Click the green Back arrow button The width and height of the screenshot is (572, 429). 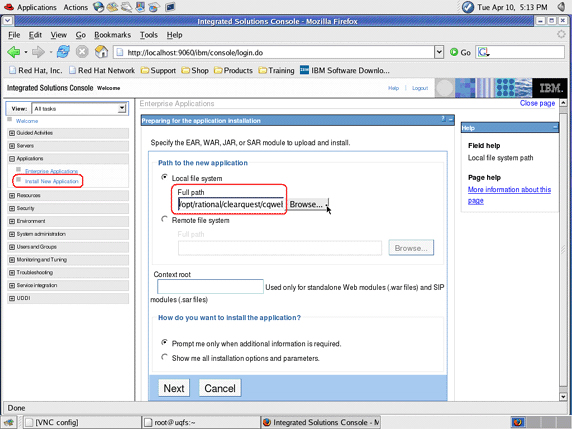[x=13, y=52]
